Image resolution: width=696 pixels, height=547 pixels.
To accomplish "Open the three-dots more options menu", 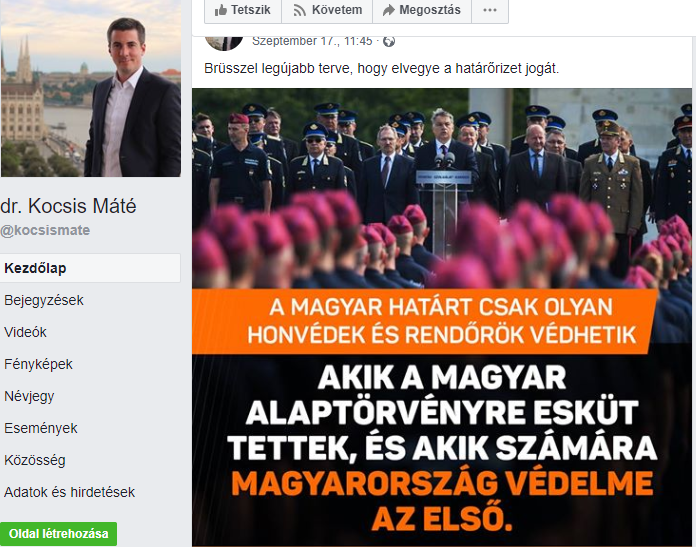I will 490,10.
